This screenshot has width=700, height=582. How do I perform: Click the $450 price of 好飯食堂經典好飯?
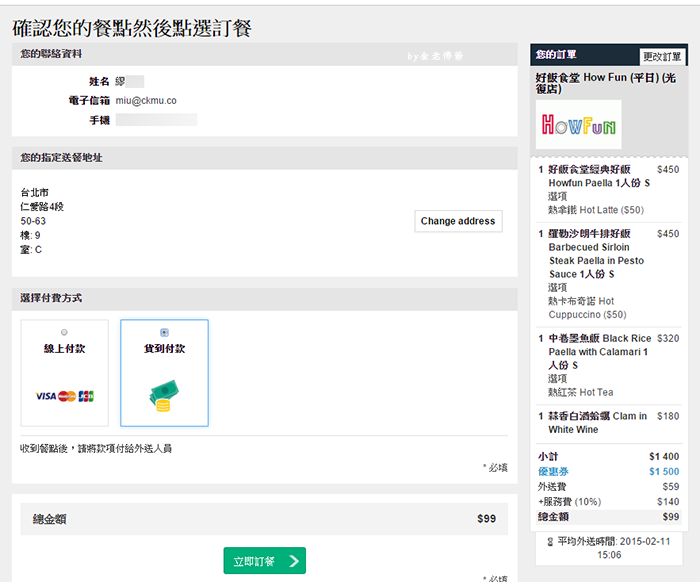668,170
